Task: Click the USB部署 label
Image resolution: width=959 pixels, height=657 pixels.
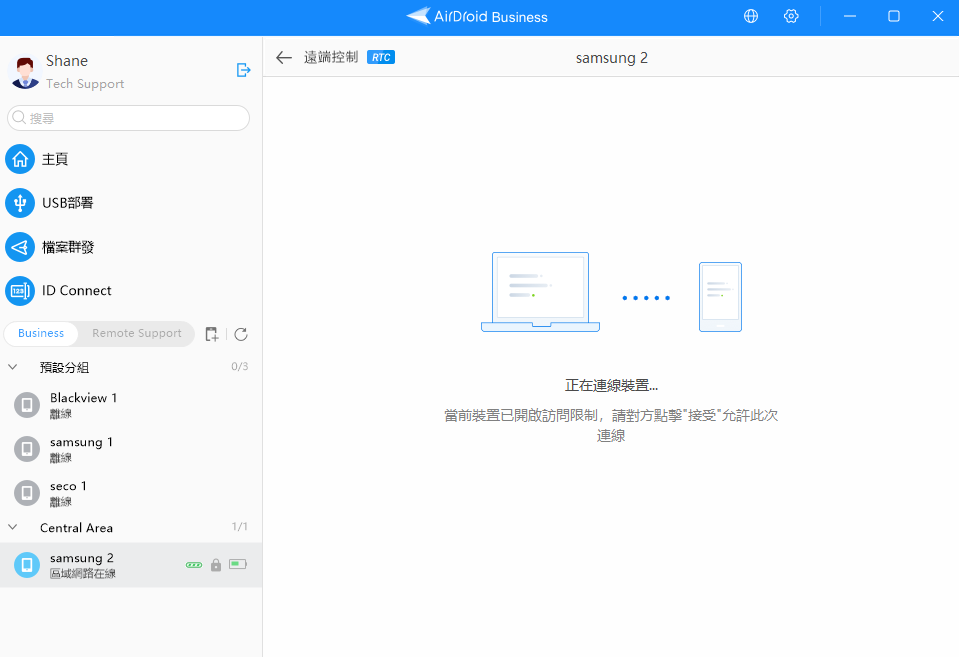Action: click(x=68, y=203)
